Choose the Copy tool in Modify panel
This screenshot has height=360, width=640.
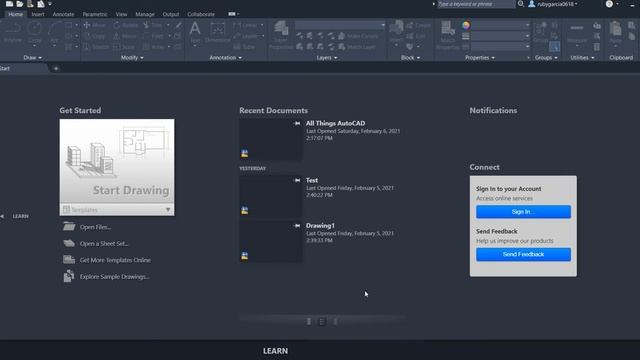(x=95, y=36)
